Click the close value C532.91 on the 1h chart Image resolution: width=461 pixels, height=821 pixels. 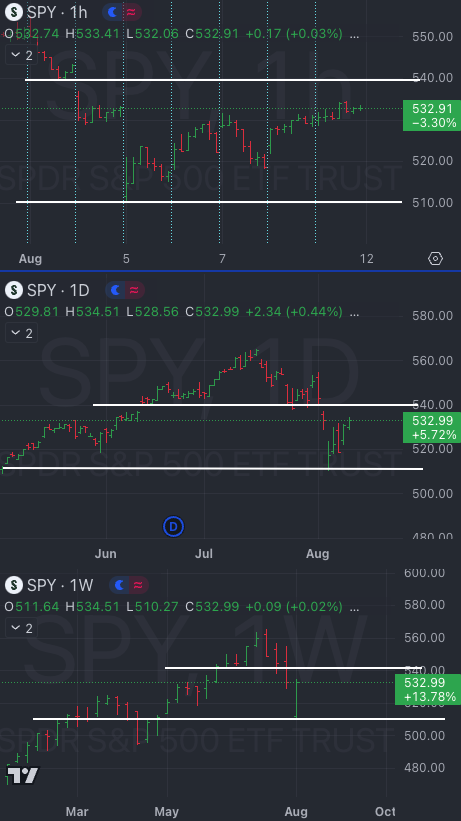(x=212, y=34)
